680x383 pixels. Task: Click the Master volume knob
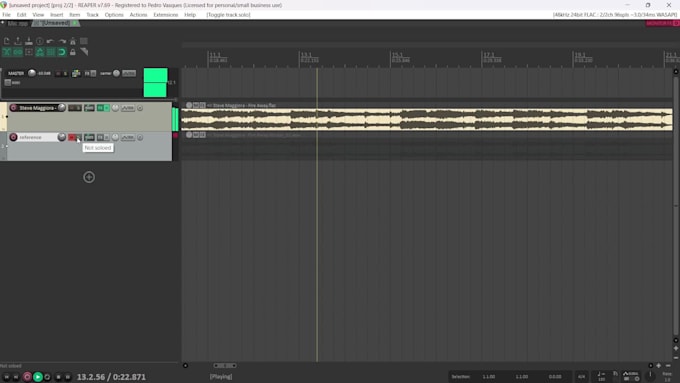click(32, 73)
